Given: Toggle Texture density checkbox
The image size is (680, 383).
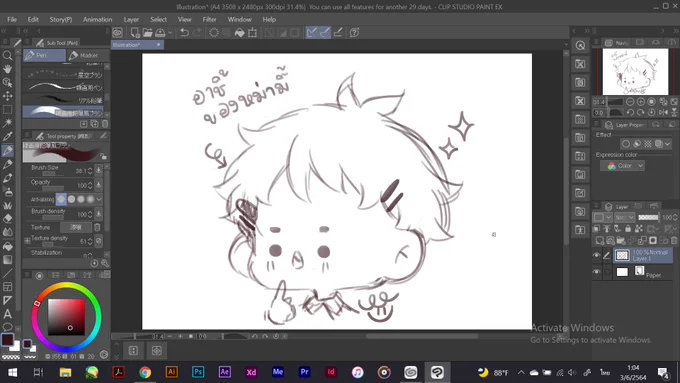Looking at the screenshot, I should (27, 240).
